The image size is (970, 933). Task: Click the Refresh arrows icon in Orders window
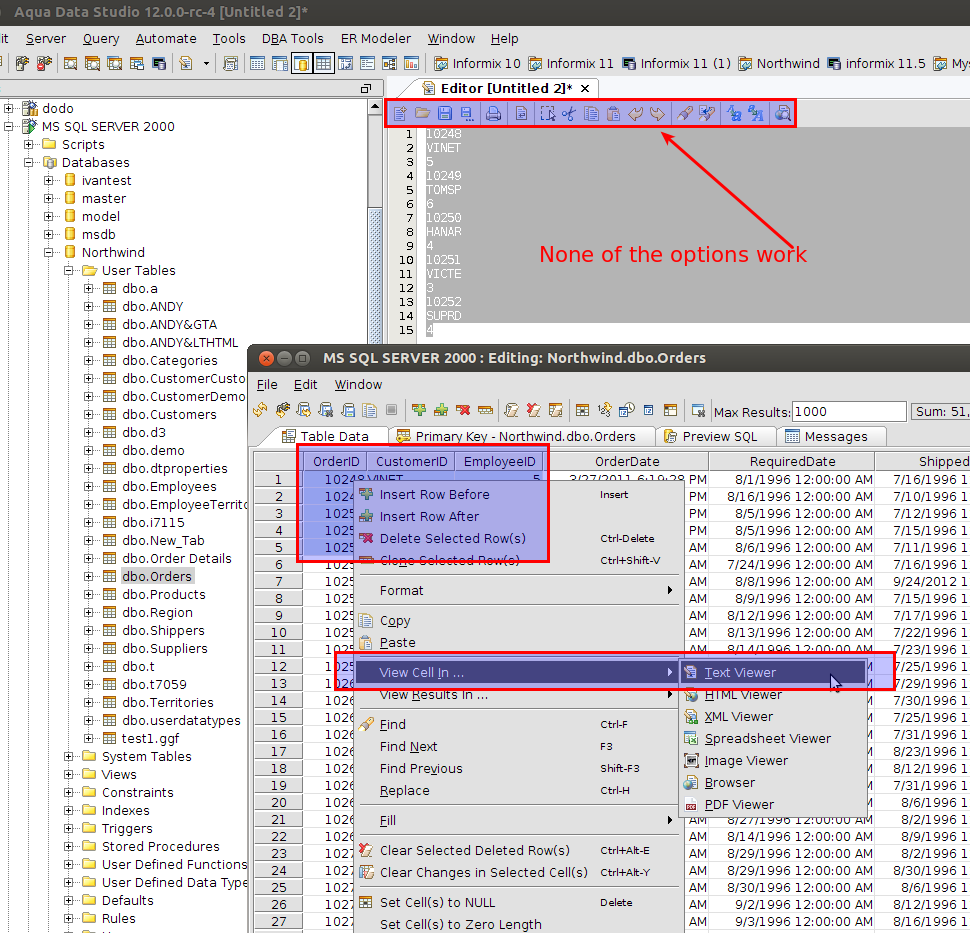point(260,410)
